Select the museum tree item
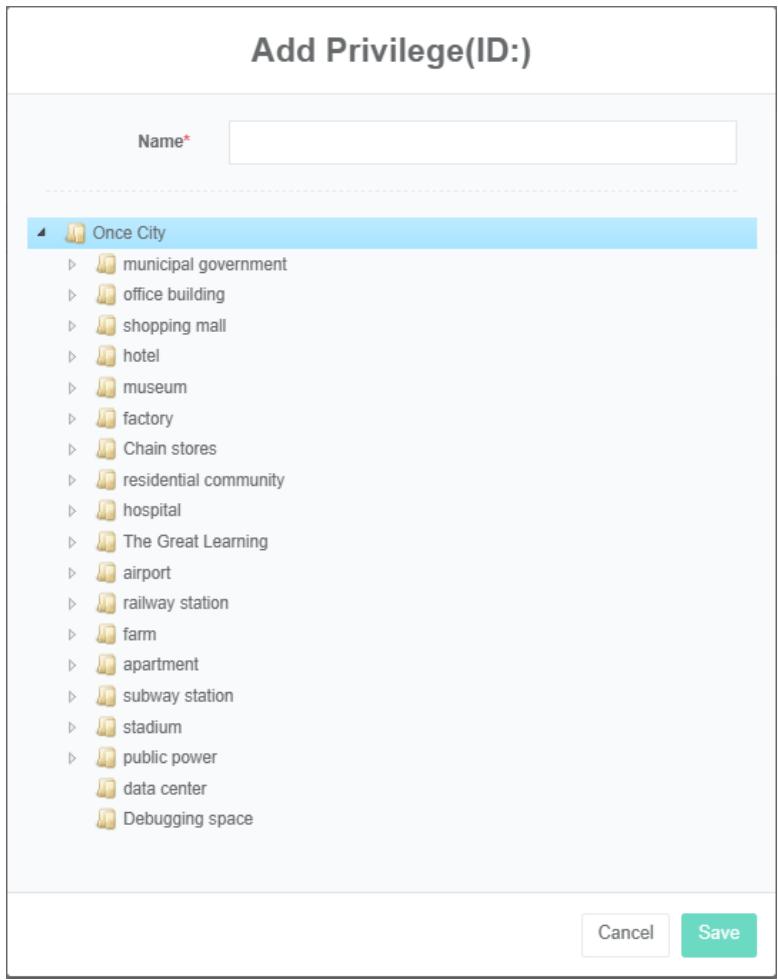This screenshot has height=980, width=778. click(154, 388)
